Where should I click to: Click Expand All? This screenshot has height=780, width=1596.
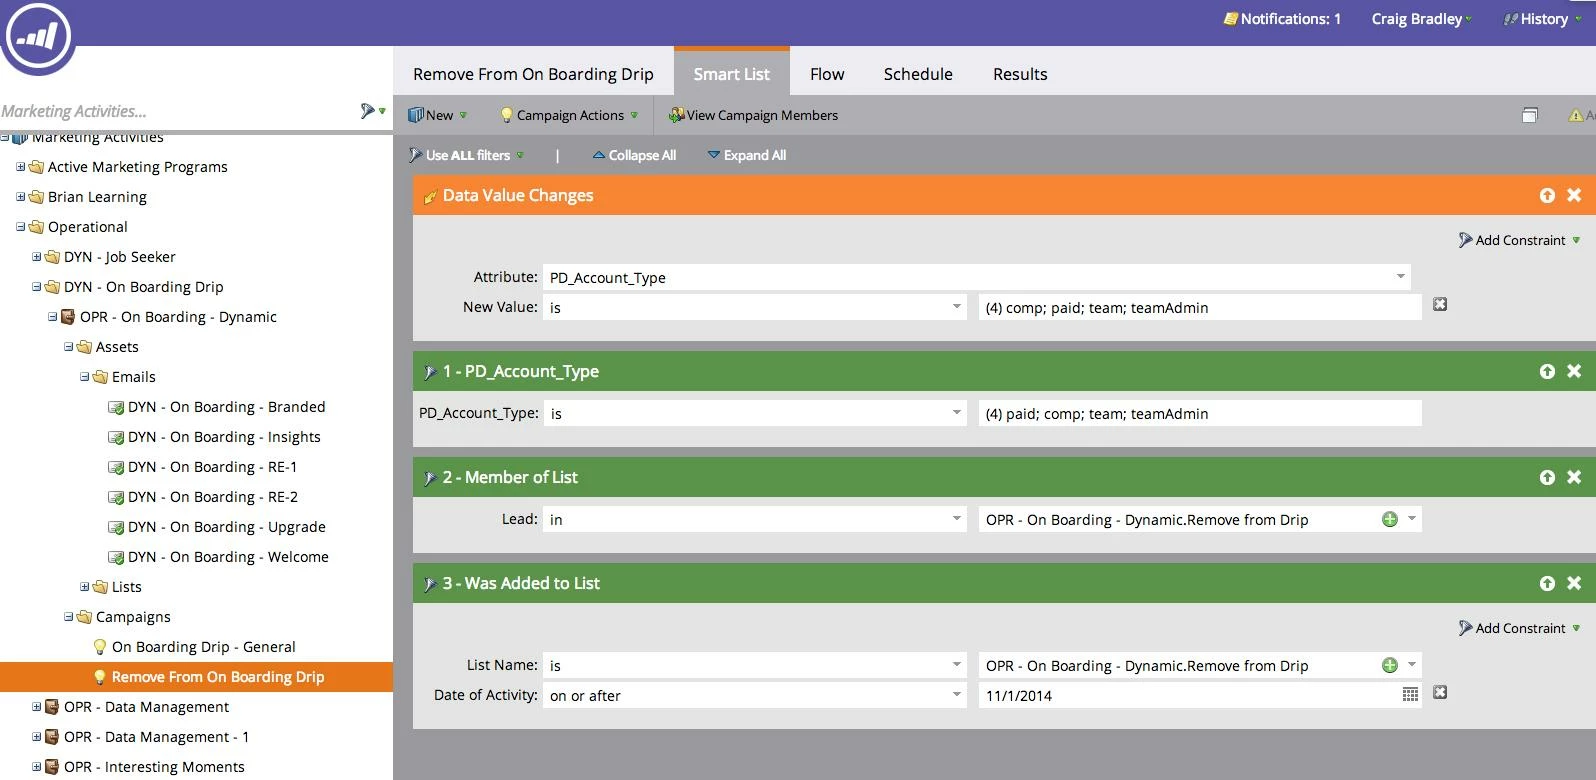746,155
